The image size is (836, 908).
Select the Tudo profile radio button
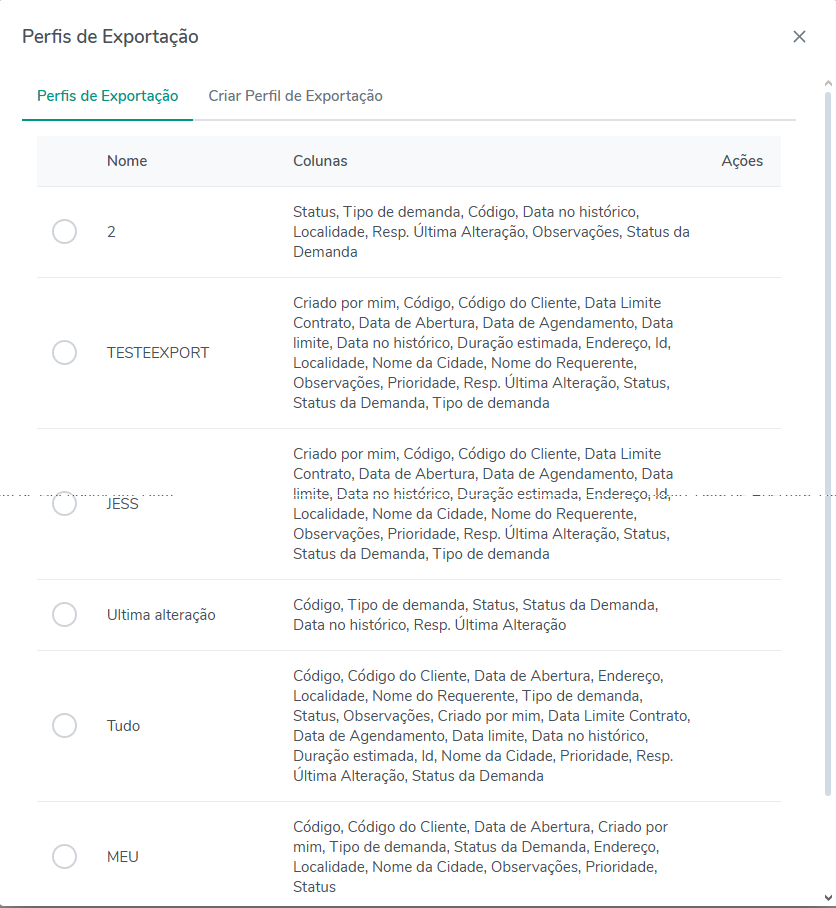pyautogui.click(x=64, y=726)
